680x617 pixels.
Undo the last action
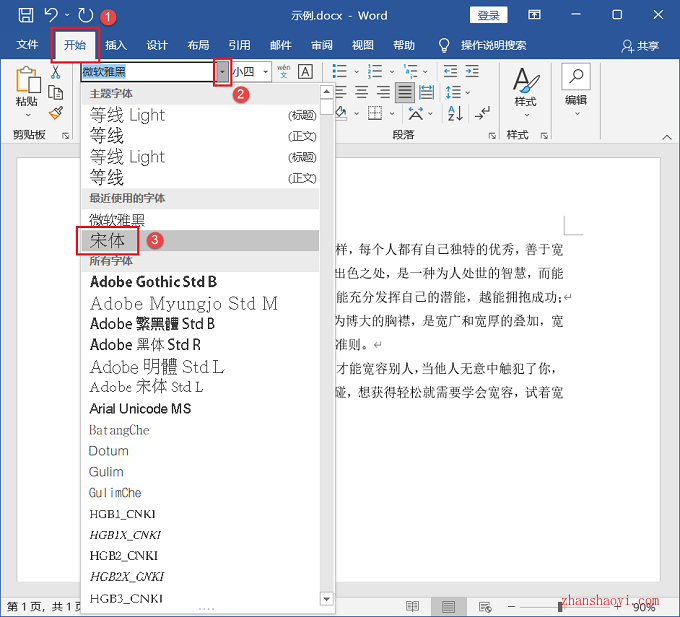[51, 15]
